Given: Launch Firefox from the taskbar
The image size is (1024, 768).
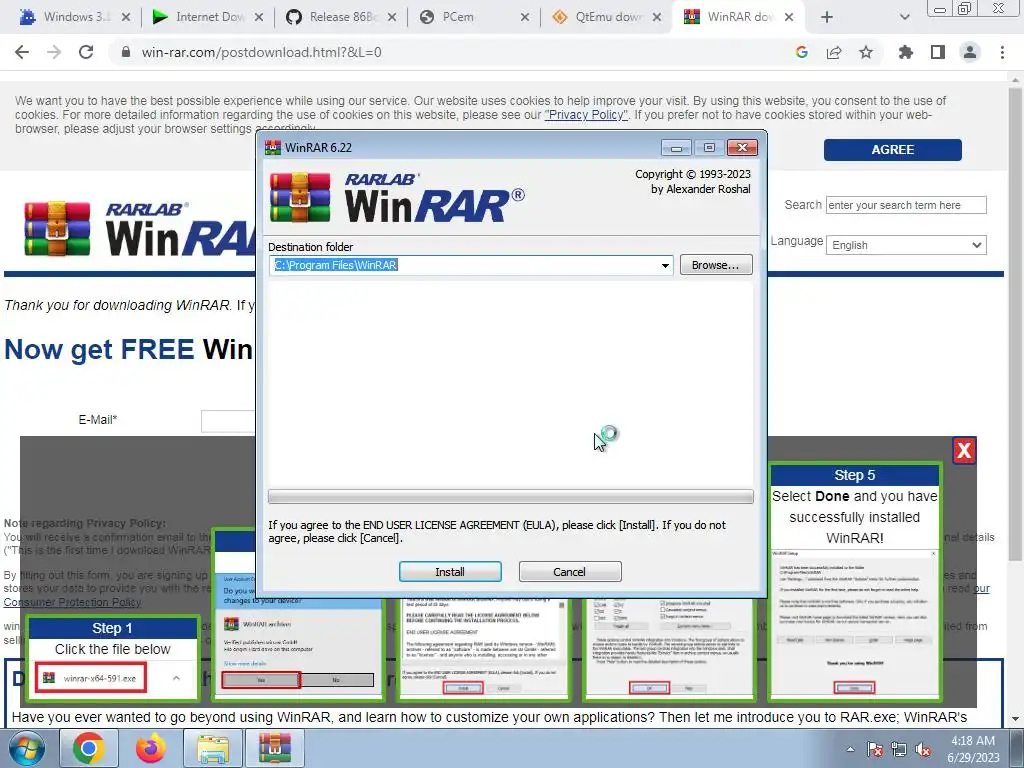Looking at the screenshot, I should 151,748.
